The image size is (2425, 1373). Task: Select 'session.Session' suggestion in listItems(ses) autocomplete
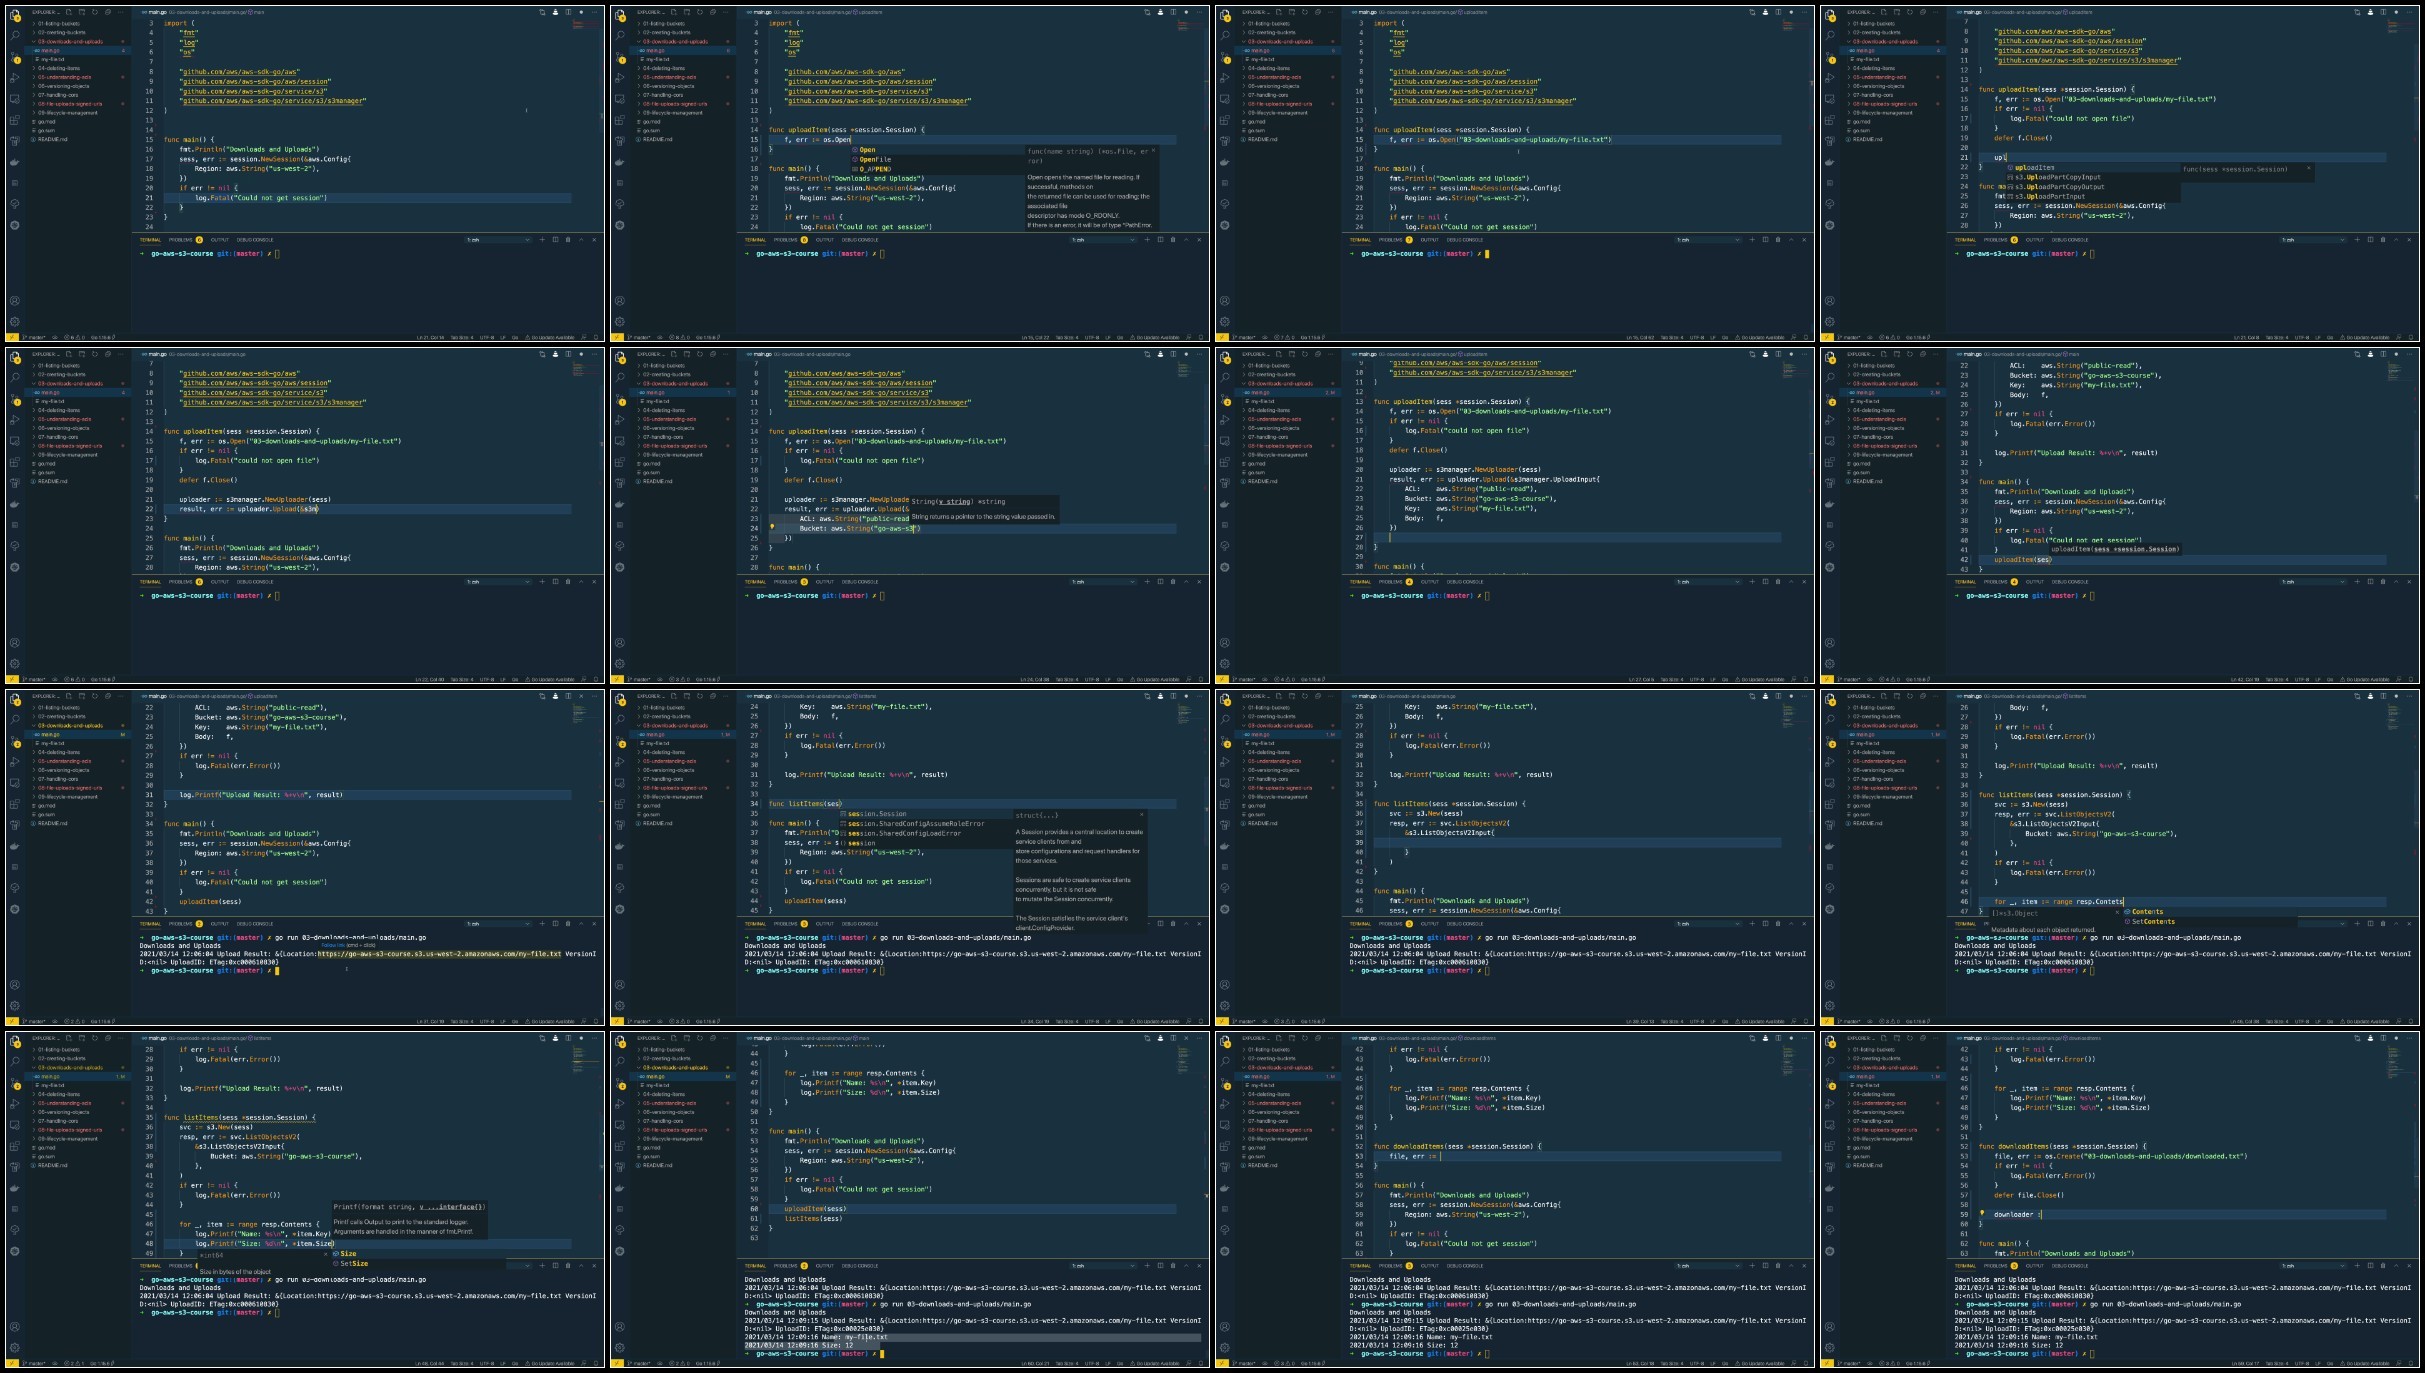pos(877,813)
